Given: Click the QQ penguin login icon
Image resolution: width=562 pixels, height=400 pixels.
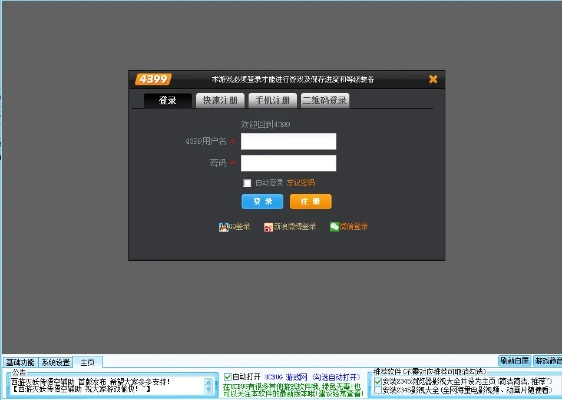Looking at the screenshot, I should [x=223, y=227].
